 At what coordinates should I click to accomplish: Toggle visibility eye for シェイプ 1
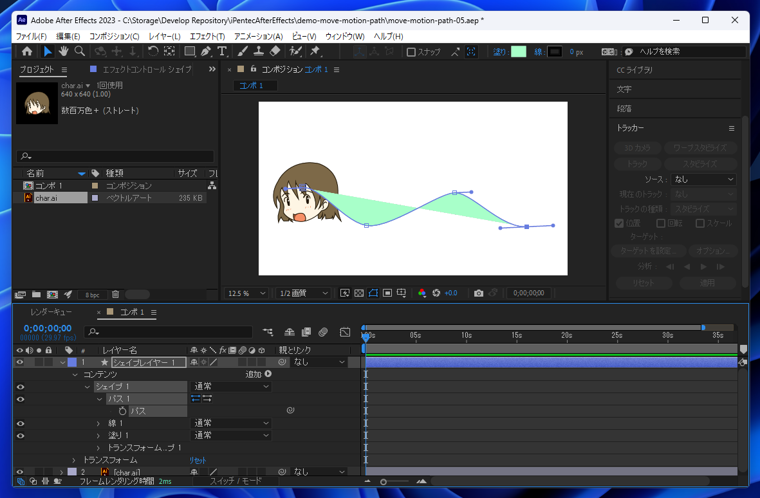point(19,386)
